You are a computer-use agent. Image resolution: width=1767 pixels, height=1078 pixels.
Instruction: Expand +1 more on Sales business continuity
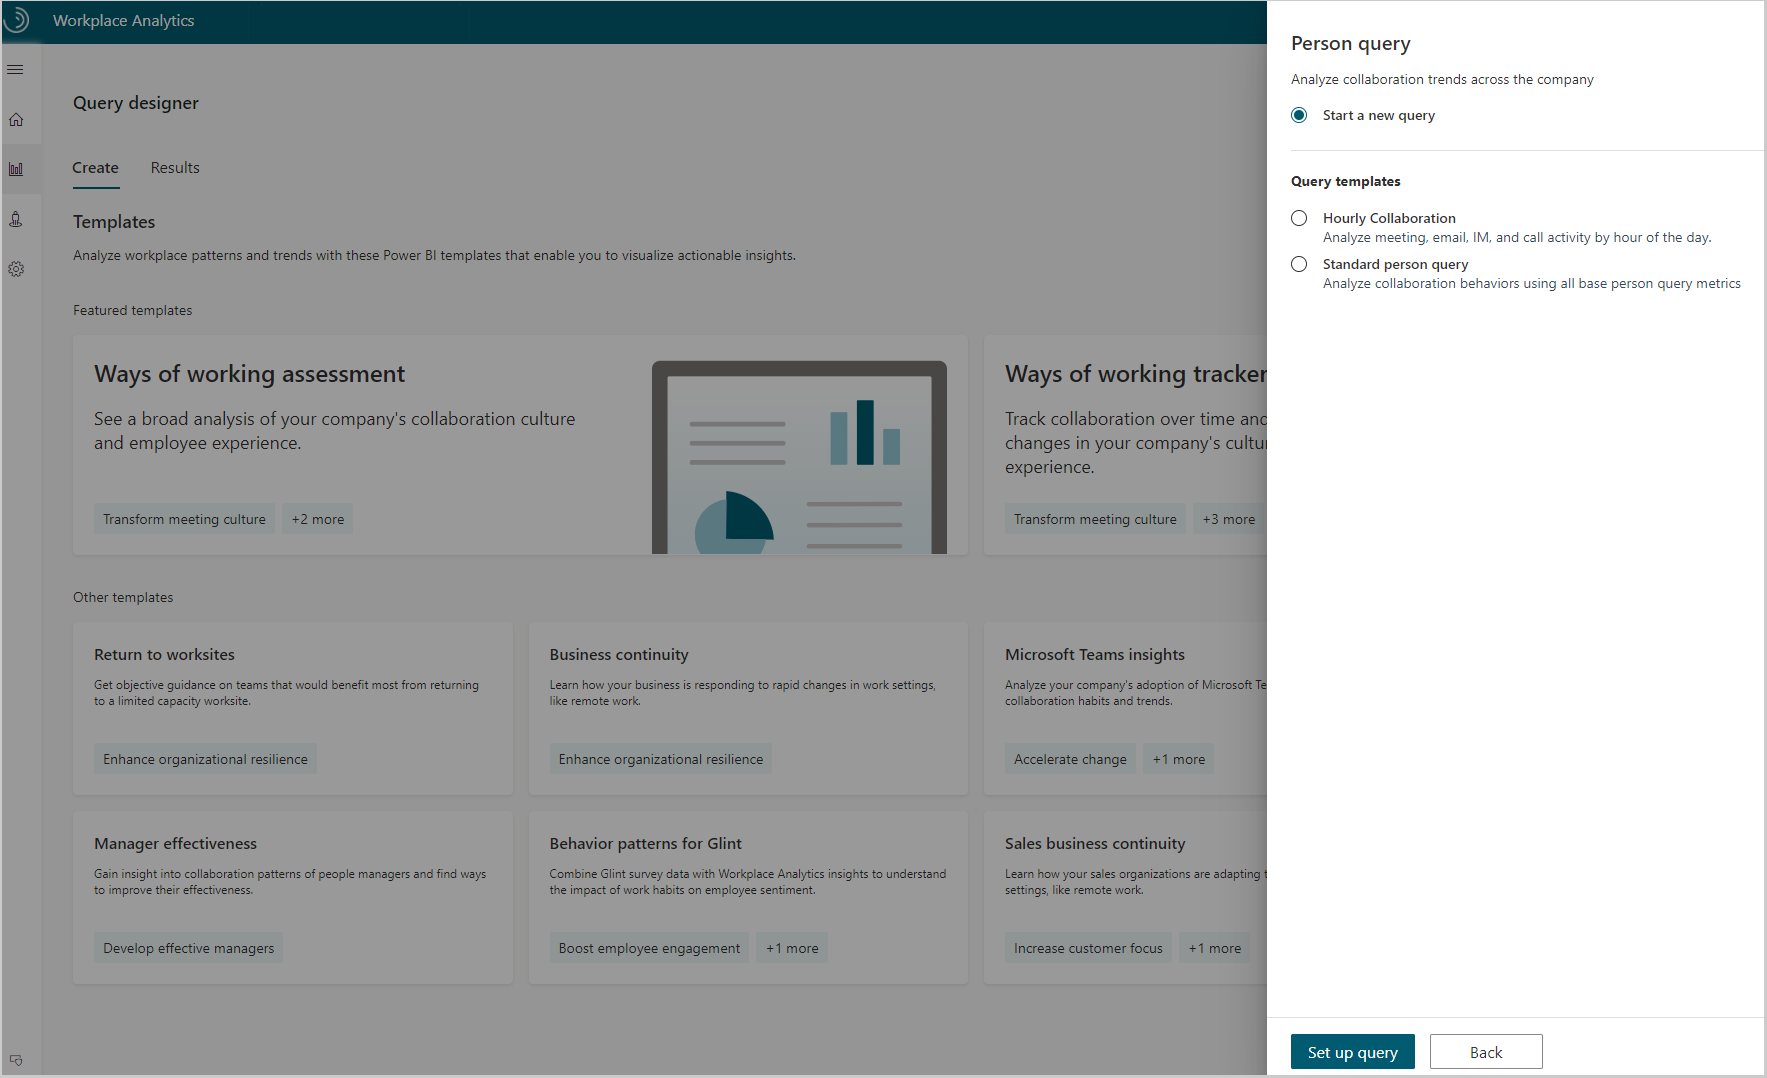[1215, 948]
